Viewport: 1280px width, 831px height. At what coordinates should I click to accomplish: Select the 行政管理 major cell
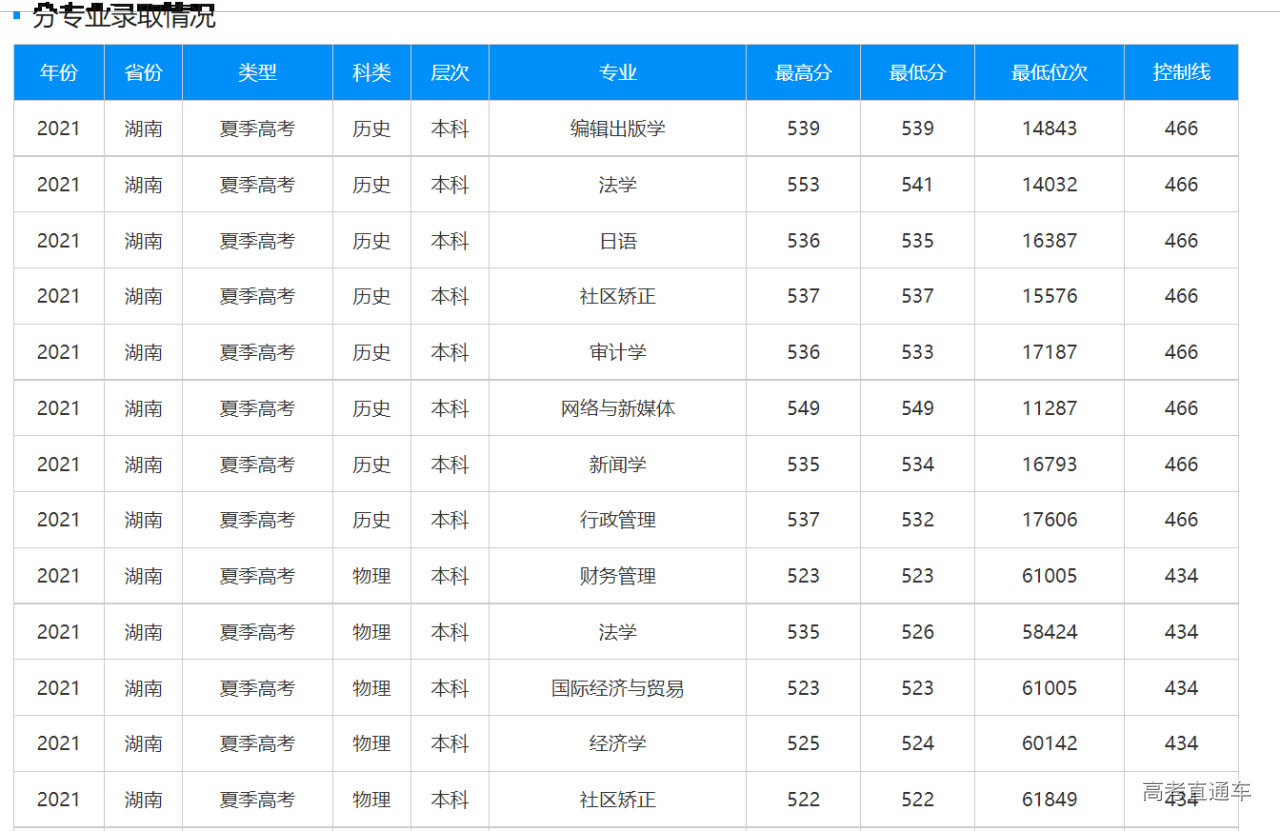[617, 520]
